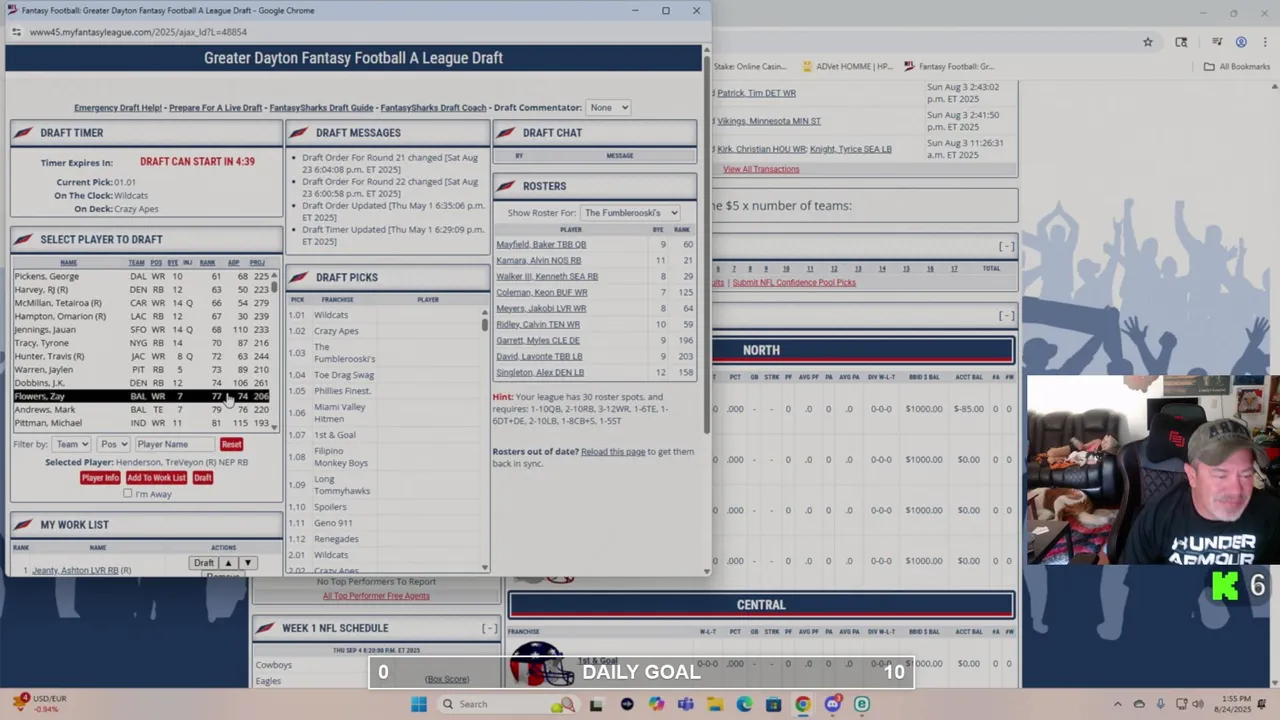Select Pickens, George in player list
The height and width of the screenshot is (720, 1280).
pos(142,276)
